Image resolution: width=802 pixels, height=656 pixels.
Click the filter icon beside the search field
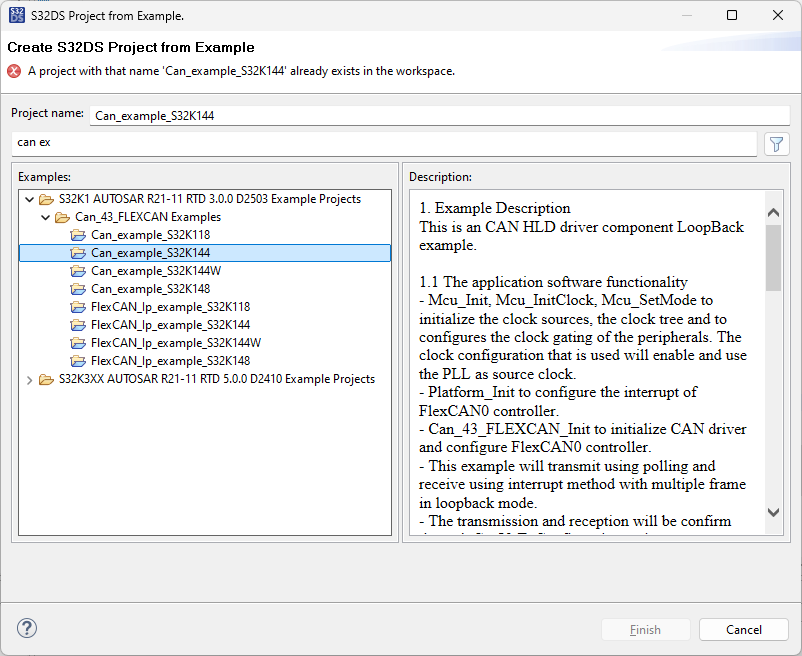[x=776, y=144]
